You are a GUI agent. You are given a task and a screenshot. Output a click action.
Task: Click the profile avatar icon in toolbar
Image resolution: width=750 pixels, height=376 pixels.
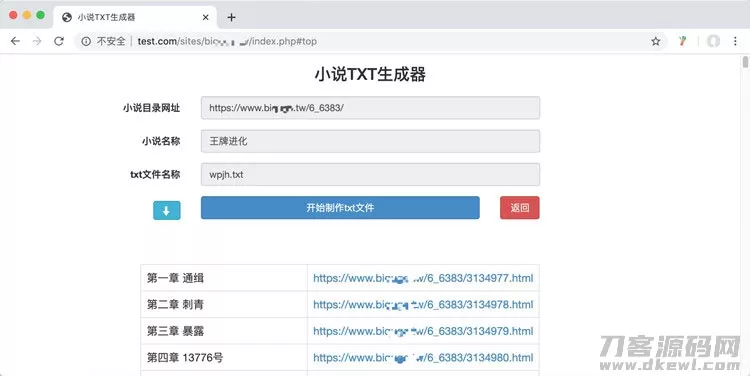tap(714, 42)
